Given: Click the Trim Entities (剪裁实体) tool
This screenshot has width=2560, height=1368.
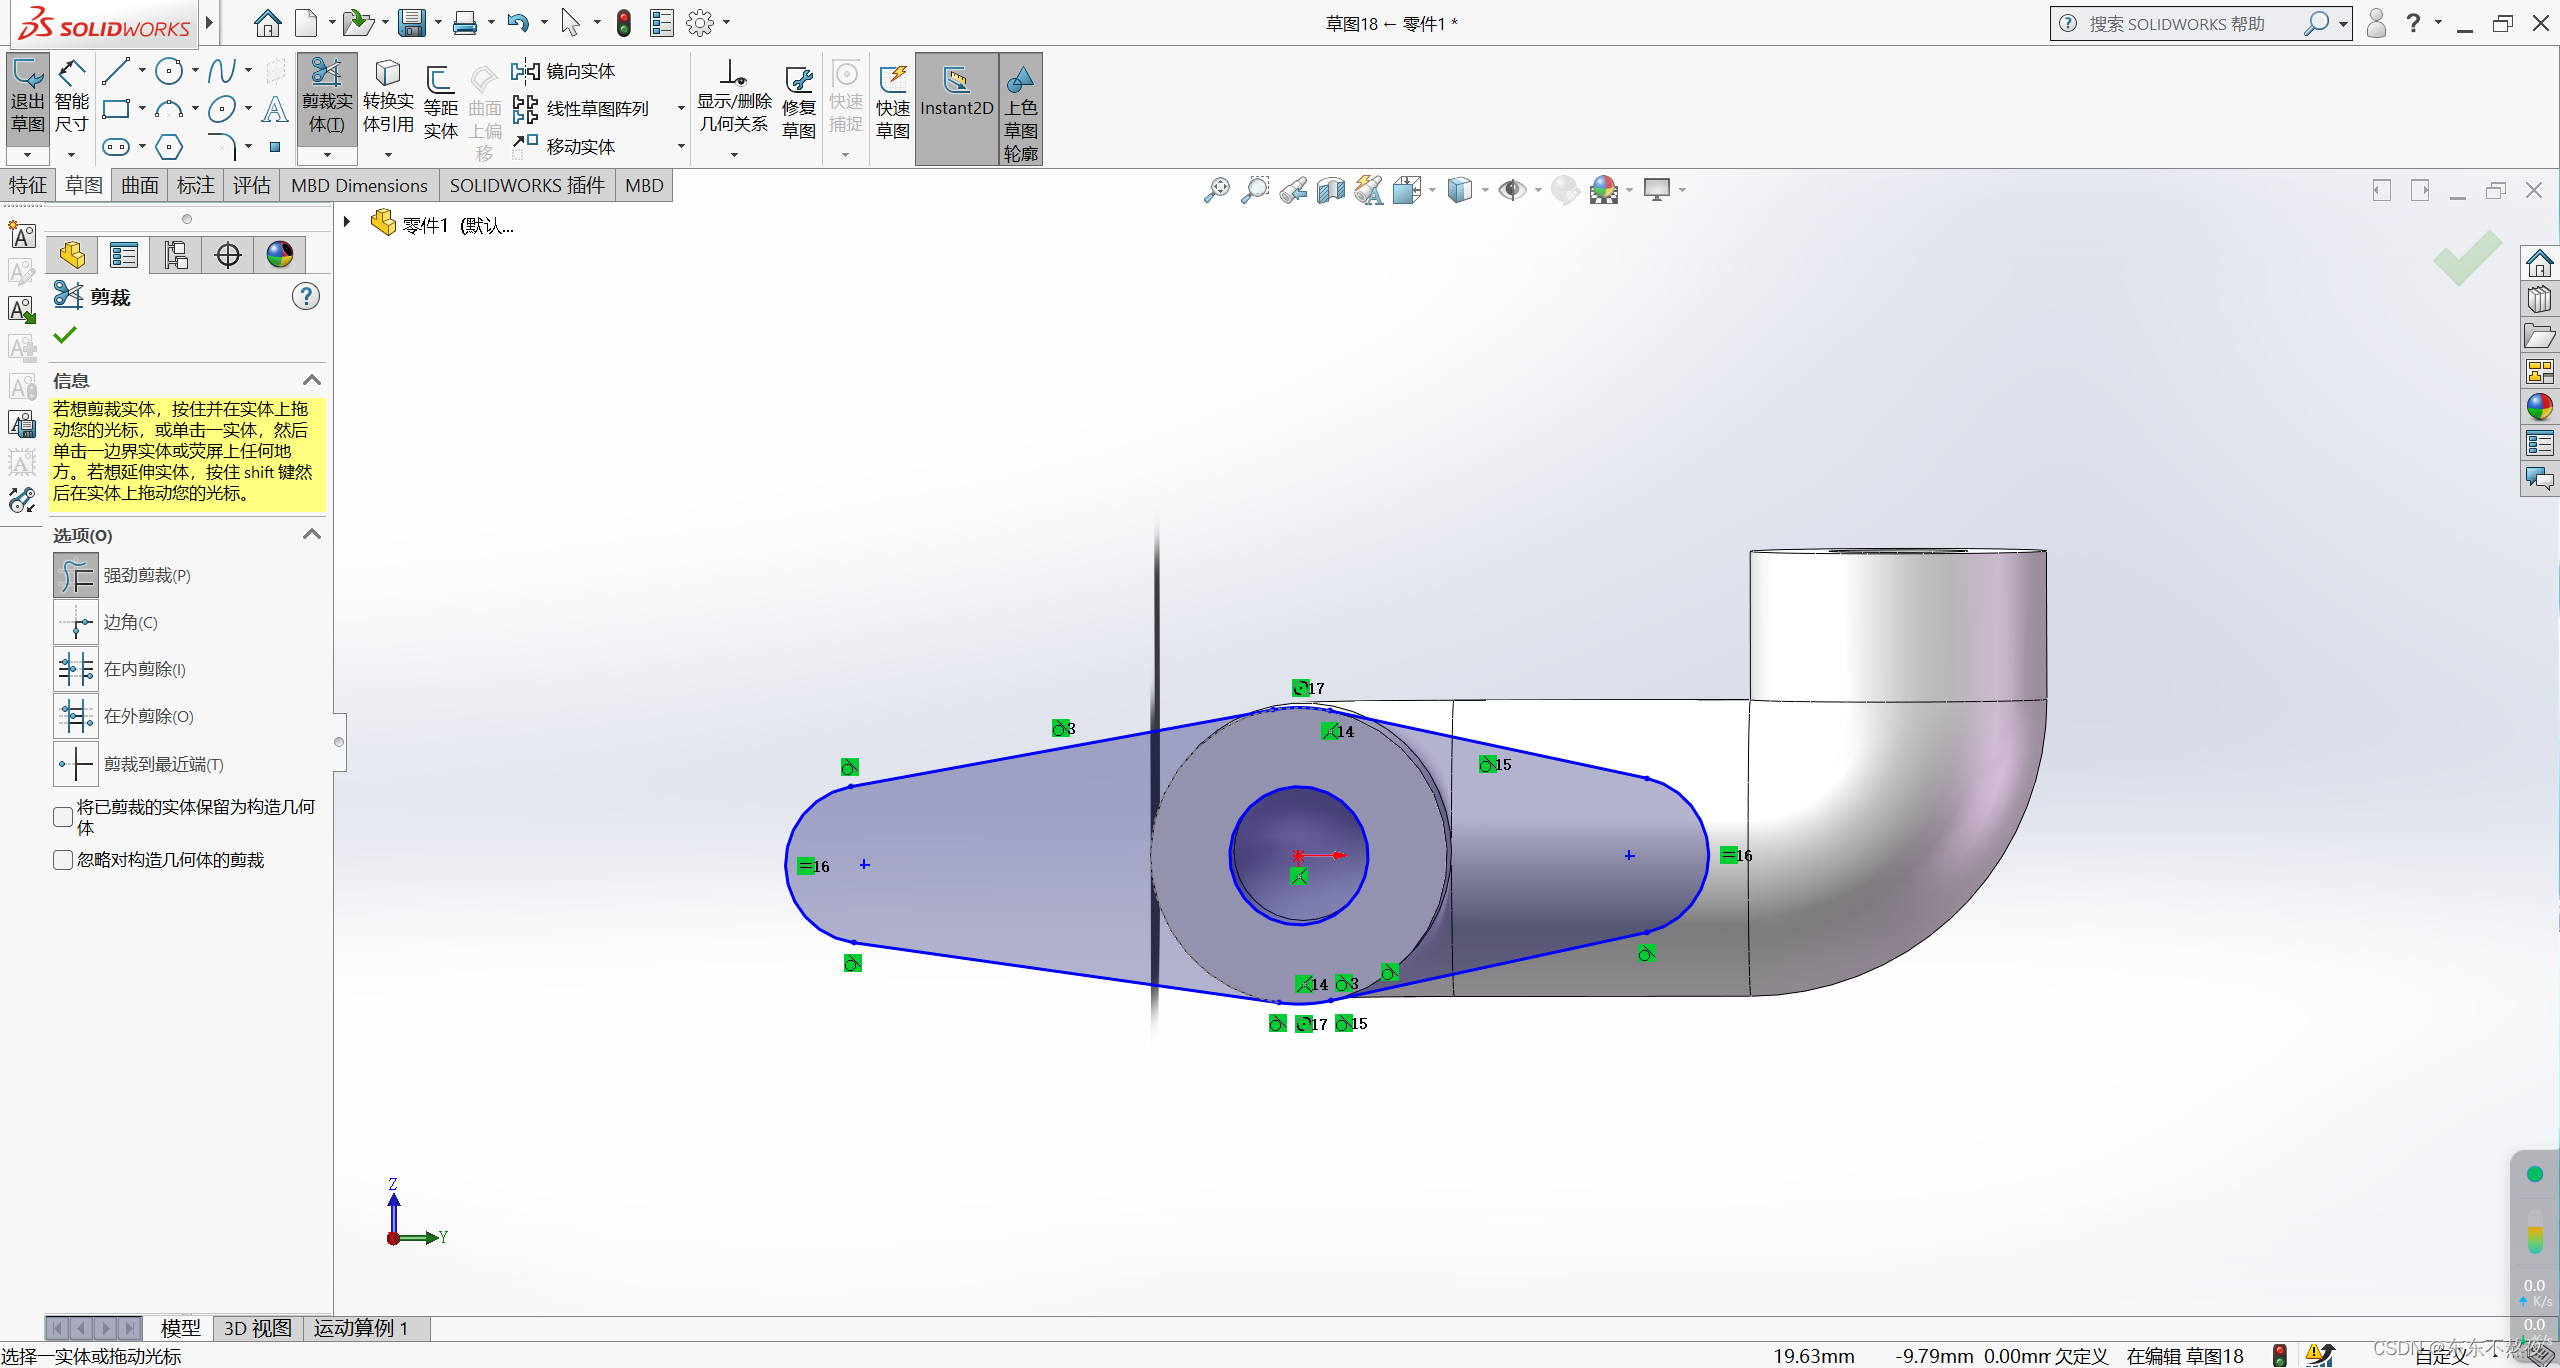Looking at the screenshot, I should click(x=327, y=98).
